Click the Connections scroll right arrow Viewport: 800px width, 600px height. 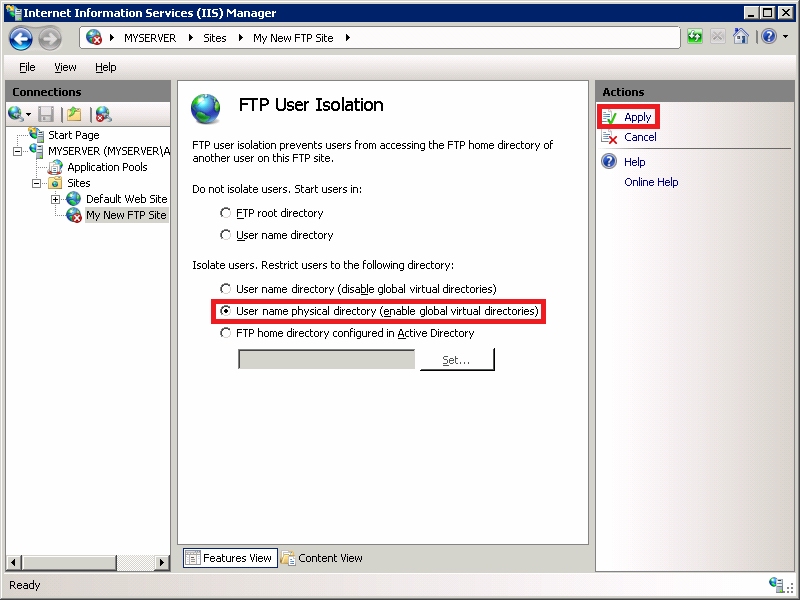(x=162, y=562)
